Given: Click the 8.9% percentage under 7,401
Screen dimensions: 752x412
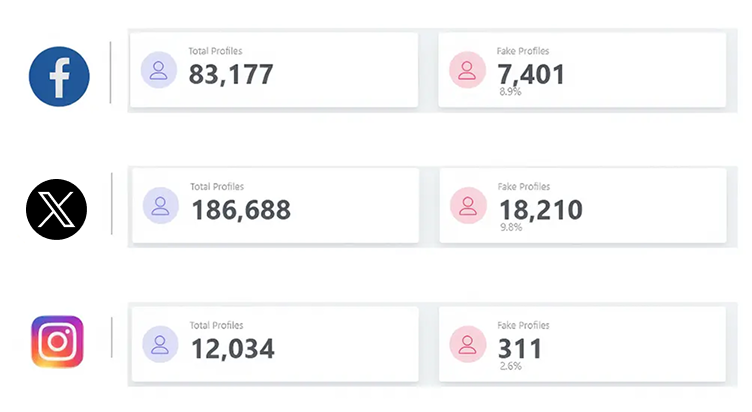Looking at the screenshot, I should [x=510, y=92].
